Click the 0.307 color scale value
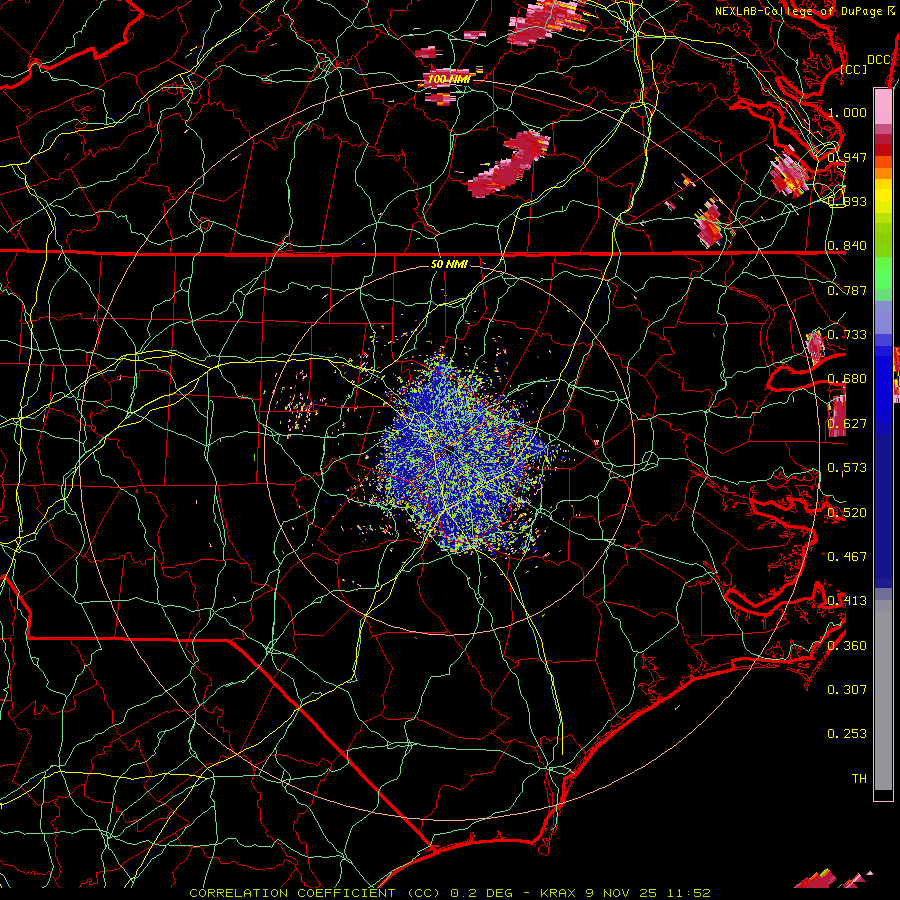Image resolution: width=900 pixels, height=900 pixels. [847, 690]
